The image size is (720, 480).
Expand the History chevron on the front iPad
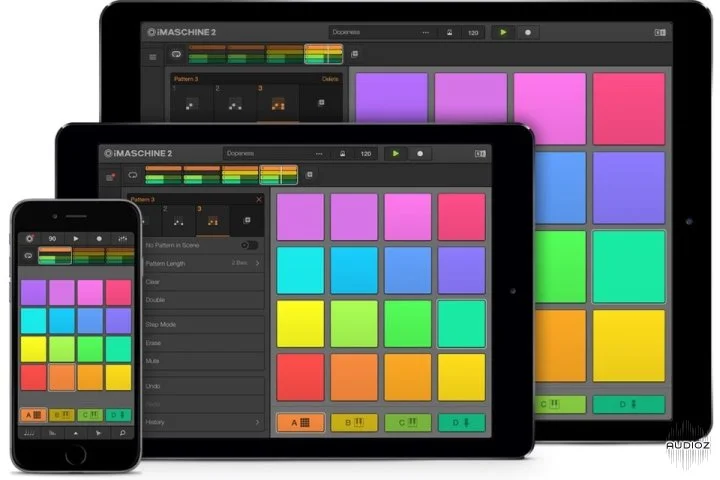(257, 422)
